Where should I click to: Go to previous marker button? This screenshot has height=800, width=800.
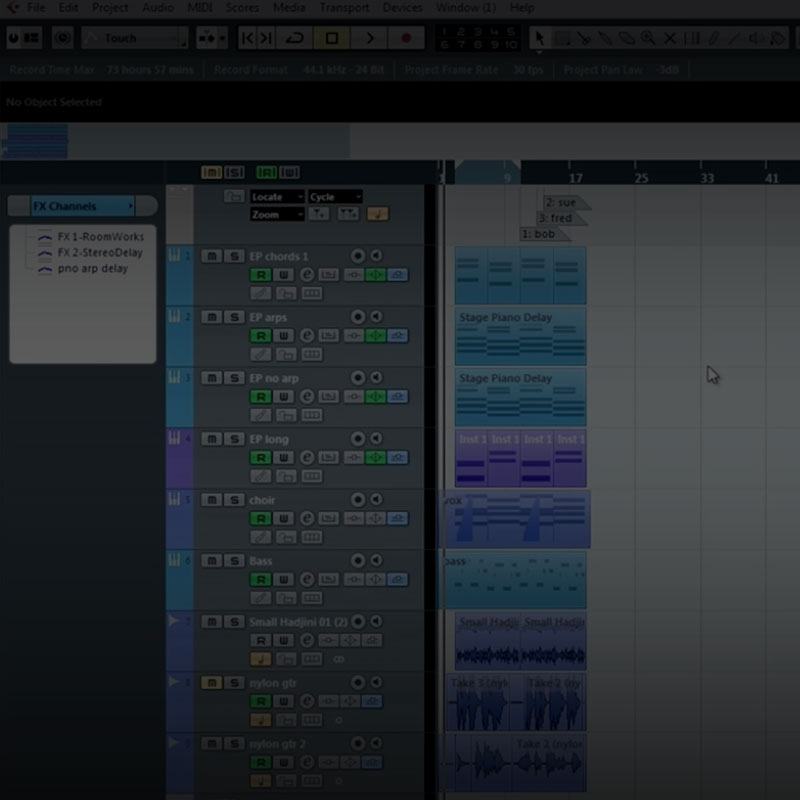(247, 38)
